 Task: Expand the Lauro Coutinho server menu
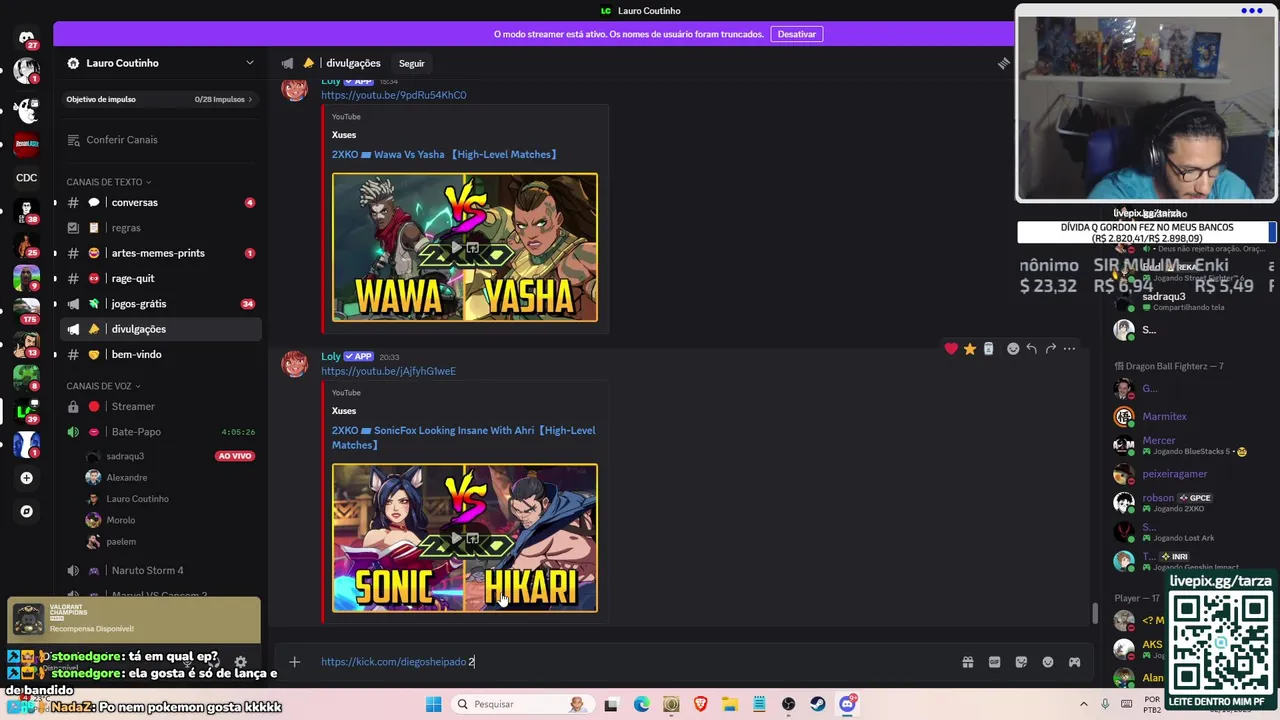coord(250,63)
